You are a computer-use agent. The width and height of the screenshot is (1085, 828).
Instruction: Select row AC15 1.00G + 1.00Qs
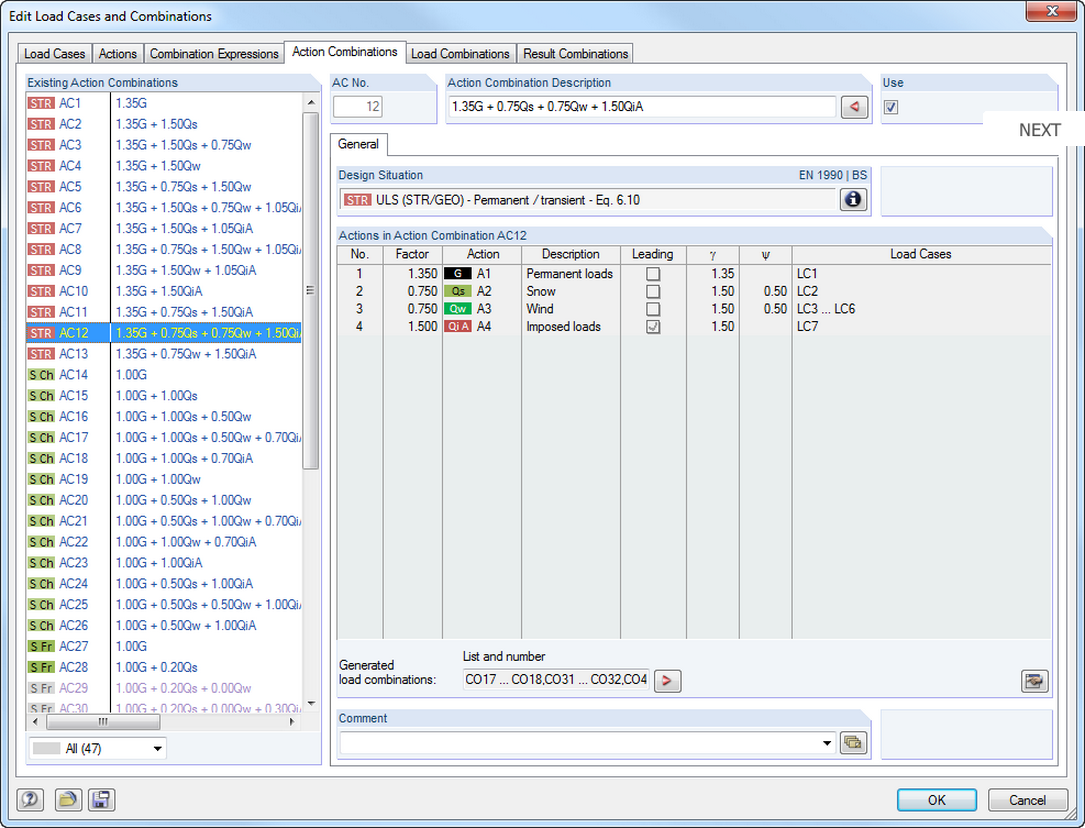[x=164, y=396]
